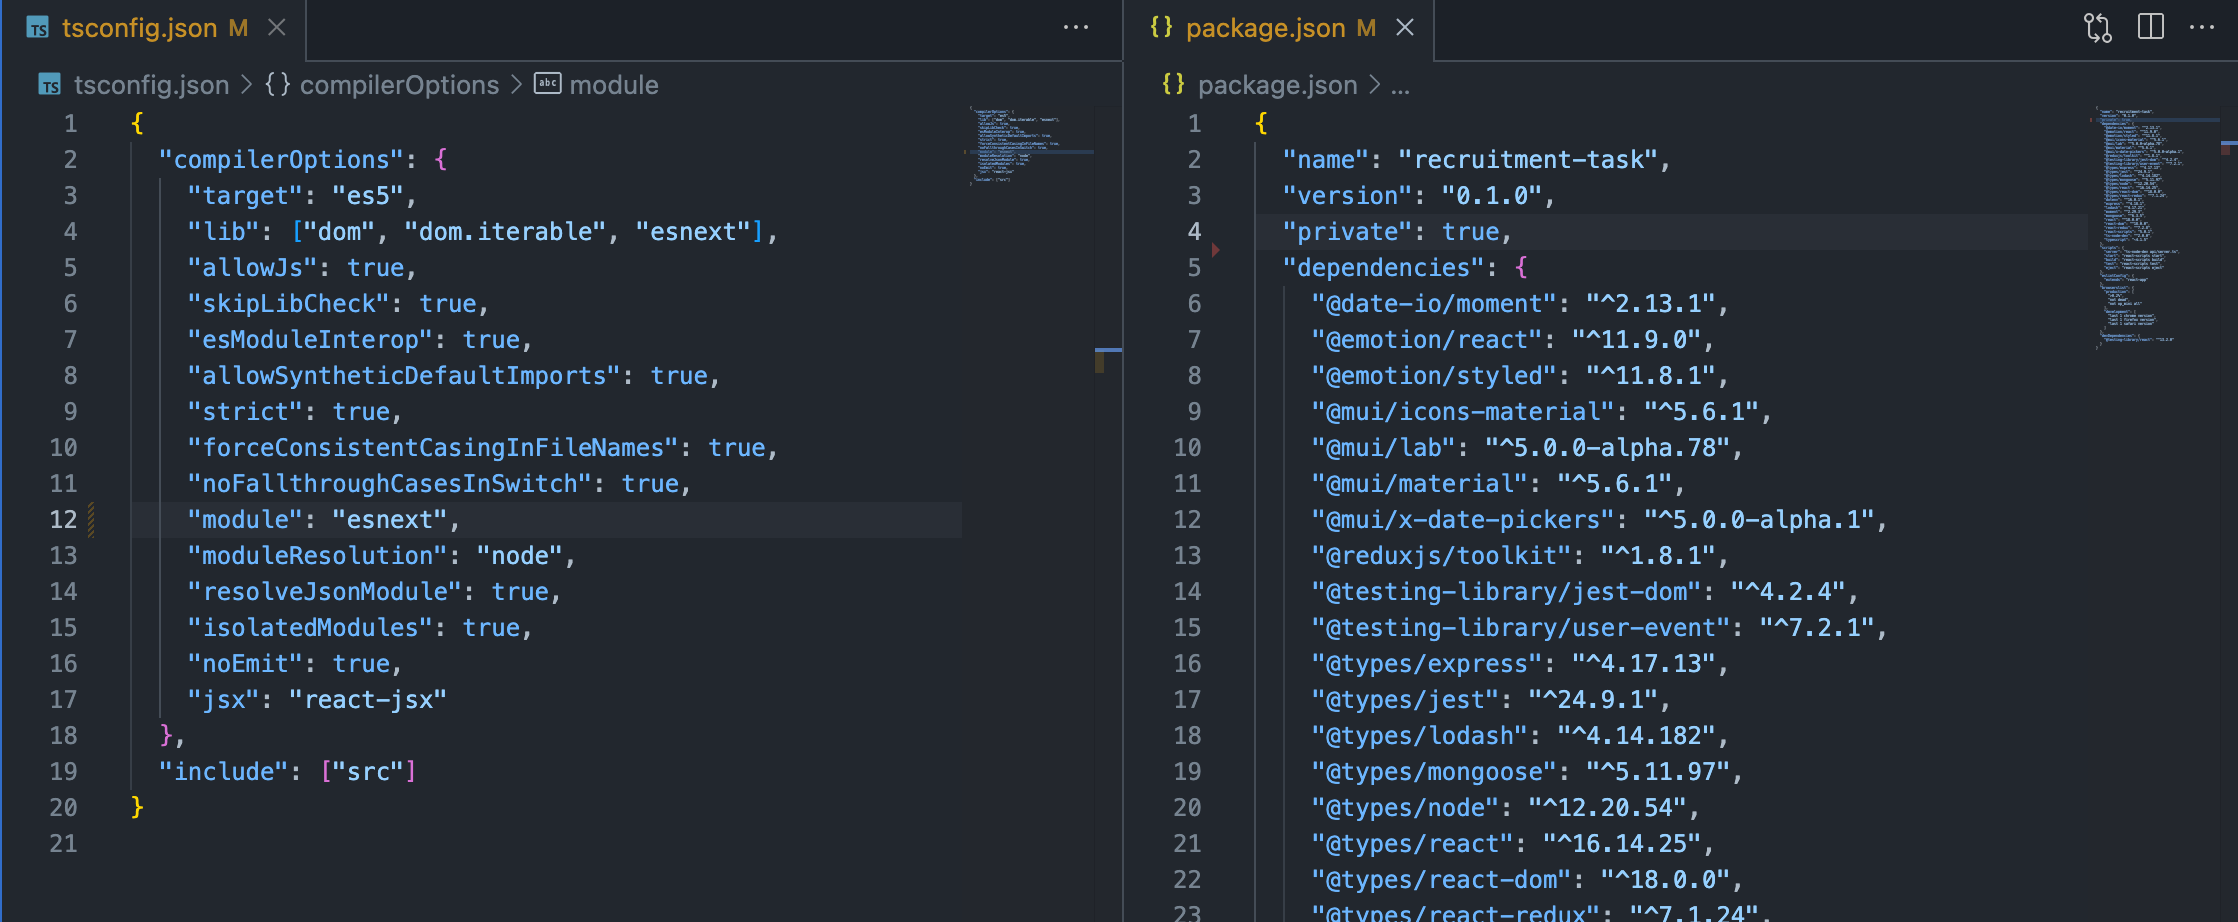The image size is (2238, 922).
Task: Click the "esModuleInterop" option
Action: tap(310, 340)
